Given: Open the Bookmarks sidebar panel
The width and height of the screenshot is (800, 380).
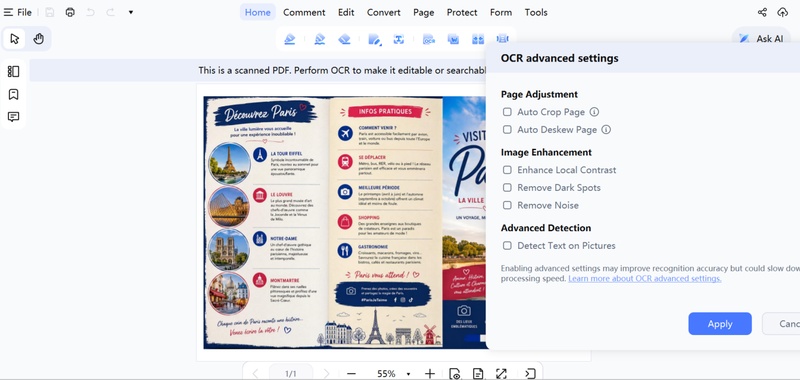Looking at the screenshot, I should (14, 94).
